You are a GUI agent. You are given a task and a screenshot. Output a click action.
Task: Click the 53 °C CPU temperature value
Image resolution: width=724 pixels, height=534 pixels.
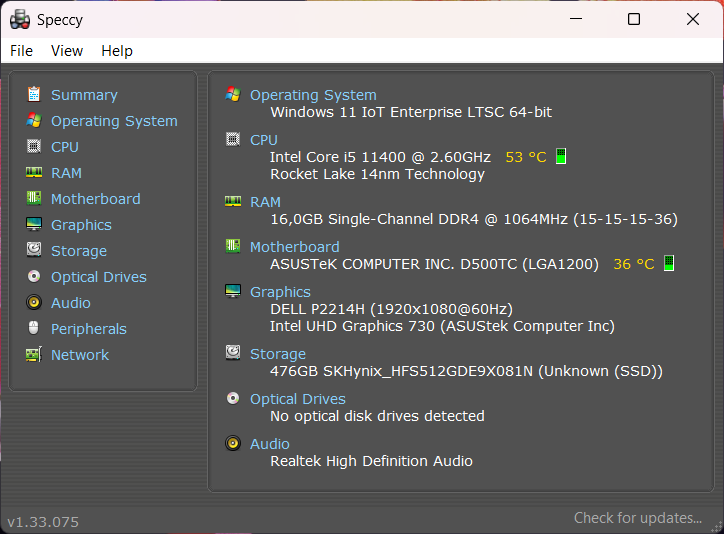(x=525, y=157)
